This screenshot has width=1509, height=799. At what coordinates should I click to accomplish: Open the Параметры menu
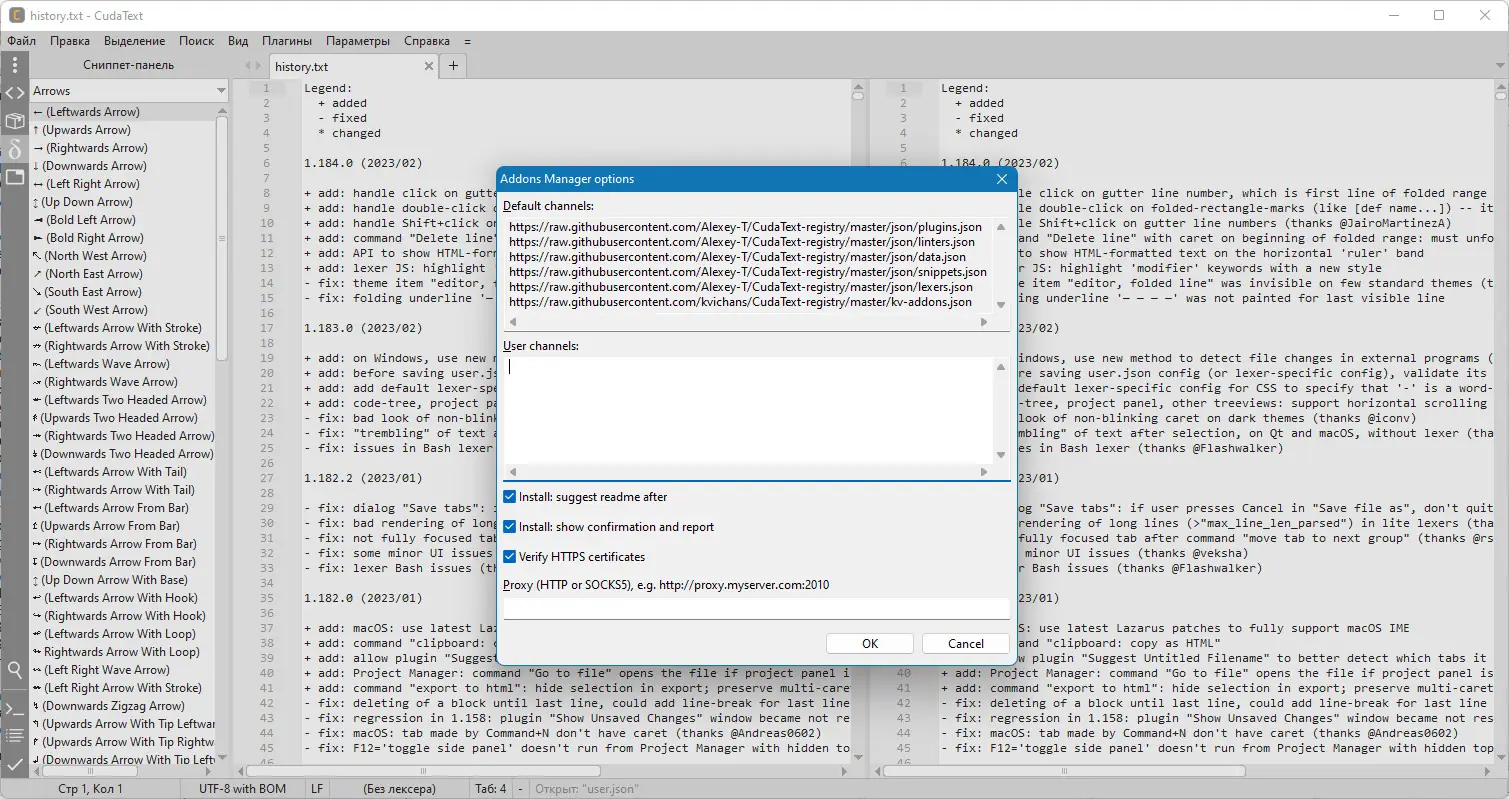pyautogui.click(x=358, y=41)
